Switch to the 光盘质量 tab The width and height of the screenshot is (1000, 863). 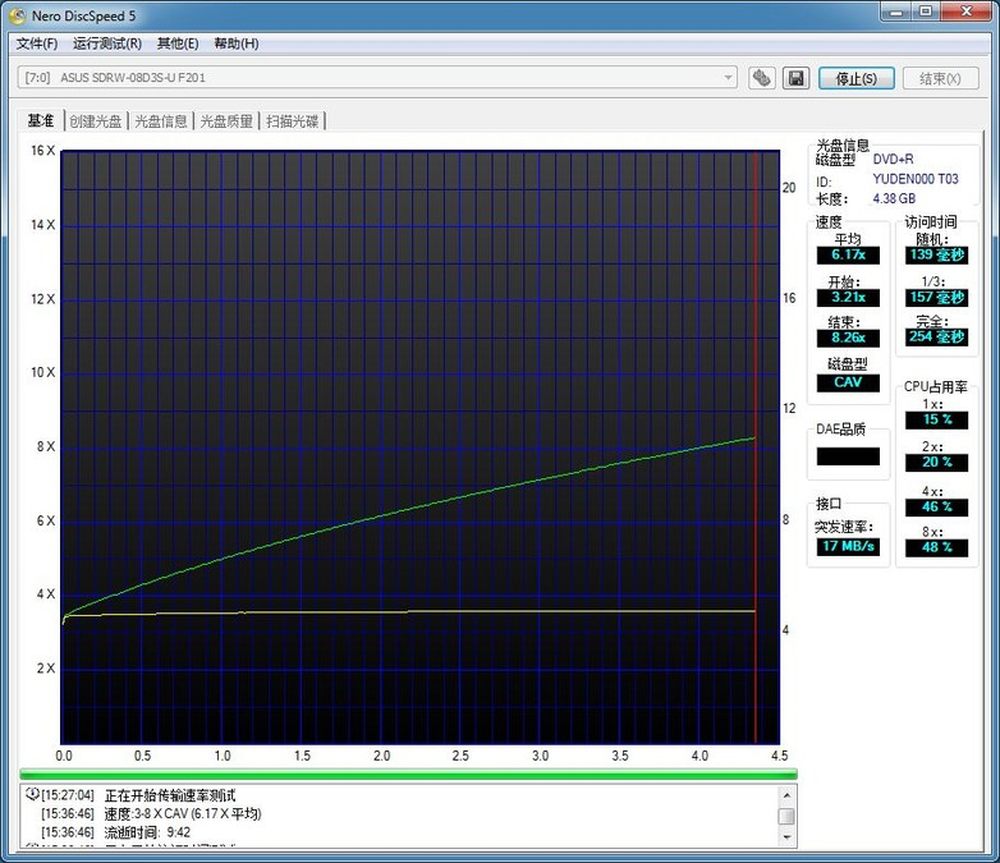[x=227, y=121]
